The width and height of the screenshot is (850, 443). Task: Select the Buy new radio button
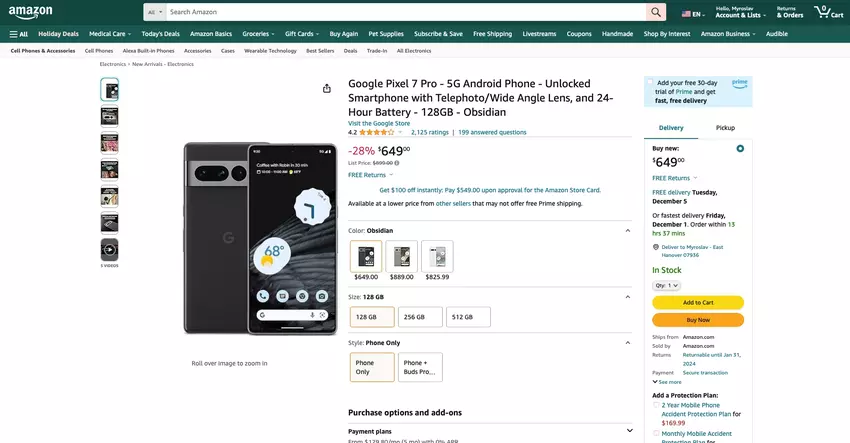(x=740, y=148)
